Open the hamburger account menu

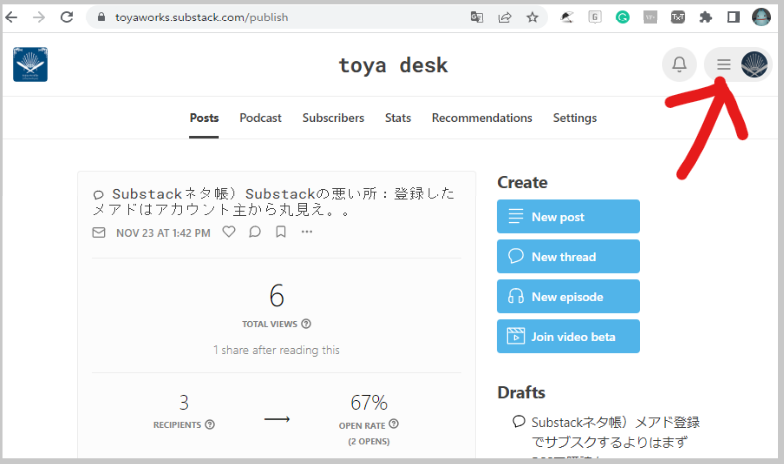(x=724, y=64)
